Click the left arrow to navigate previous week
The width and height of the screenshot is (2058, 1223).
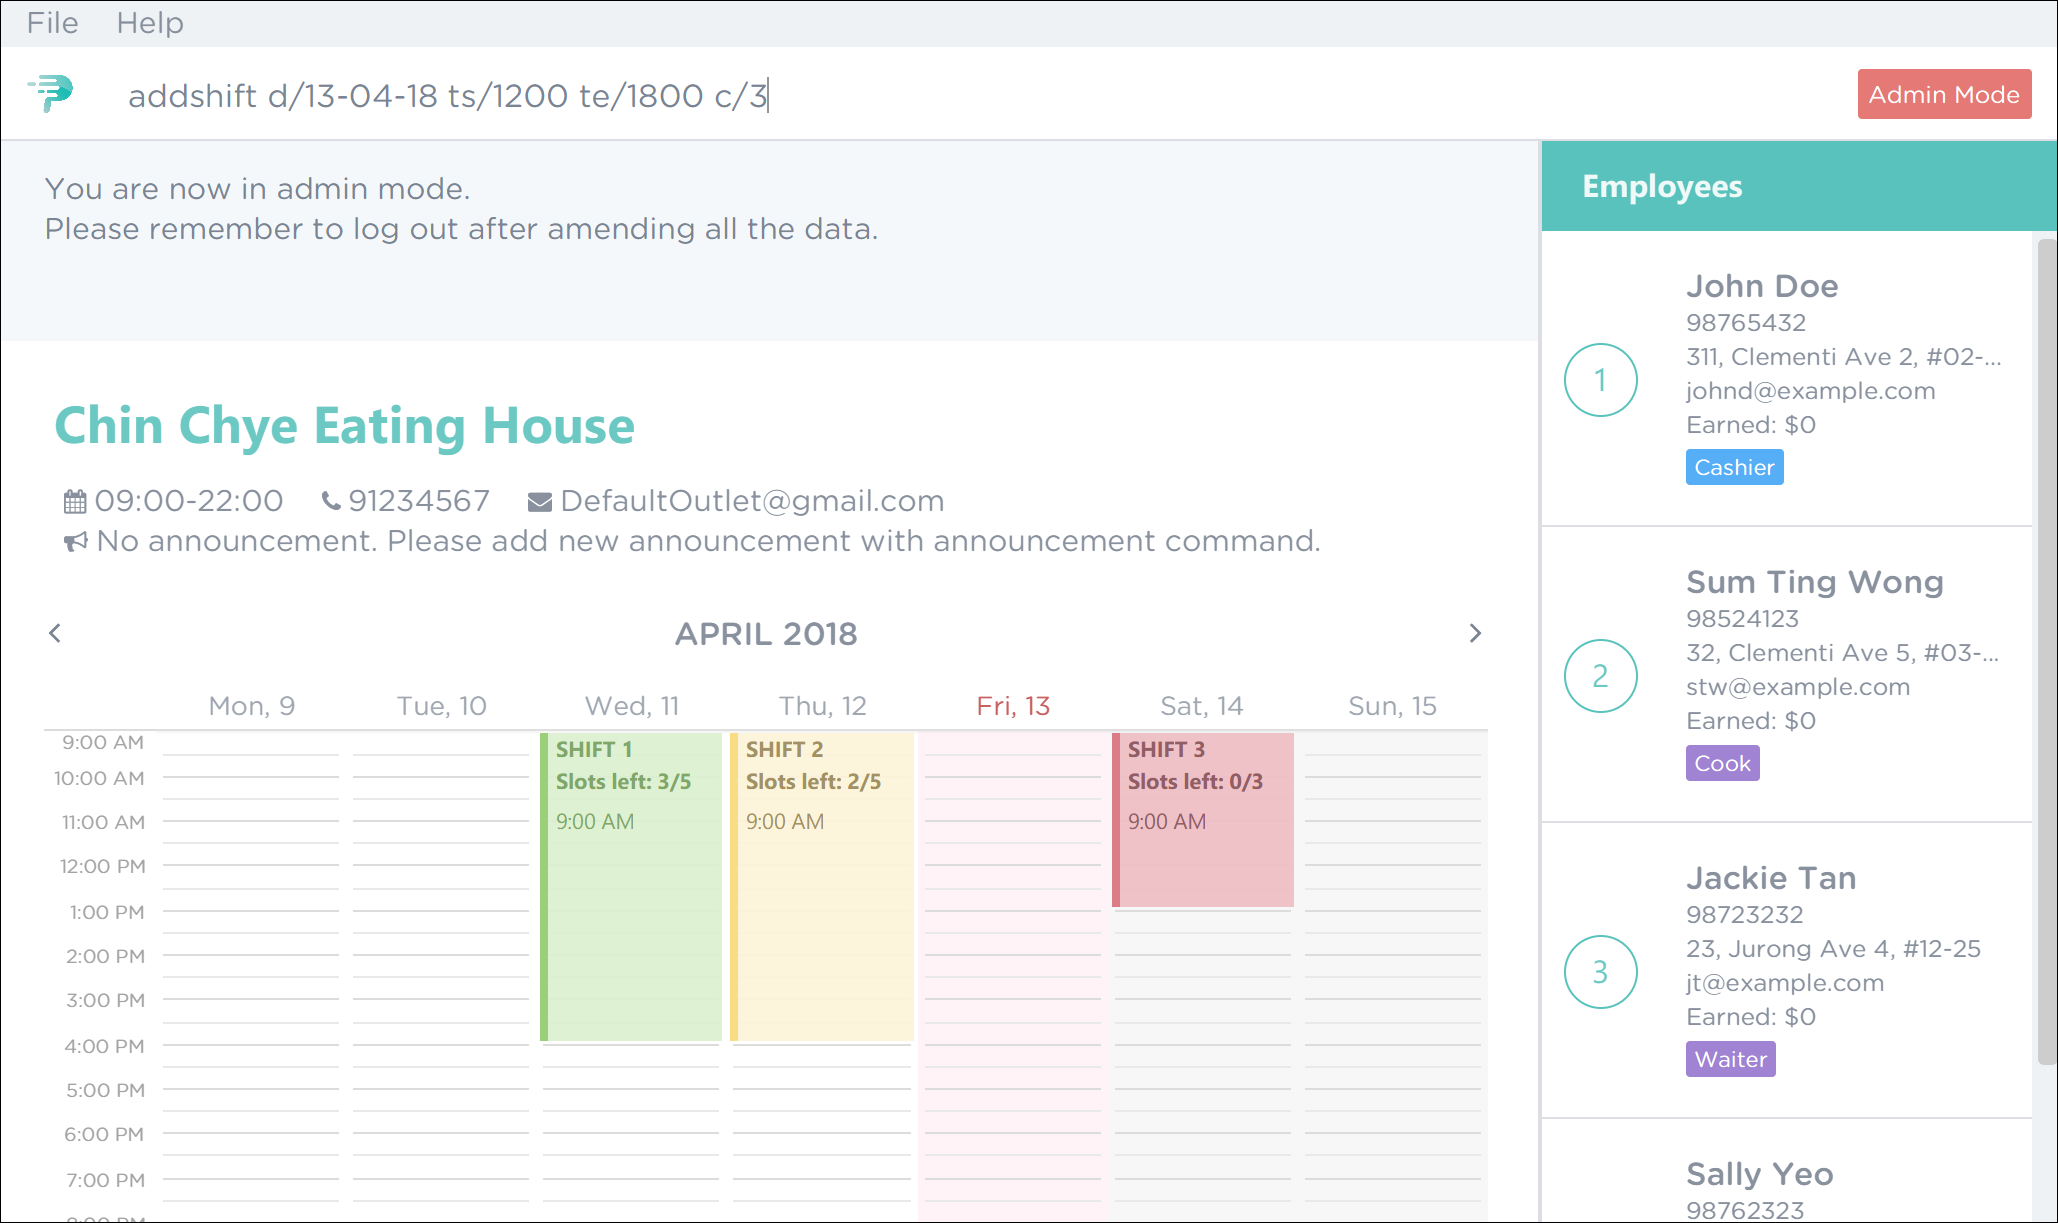pyautogui.click(x=54, y=632)
